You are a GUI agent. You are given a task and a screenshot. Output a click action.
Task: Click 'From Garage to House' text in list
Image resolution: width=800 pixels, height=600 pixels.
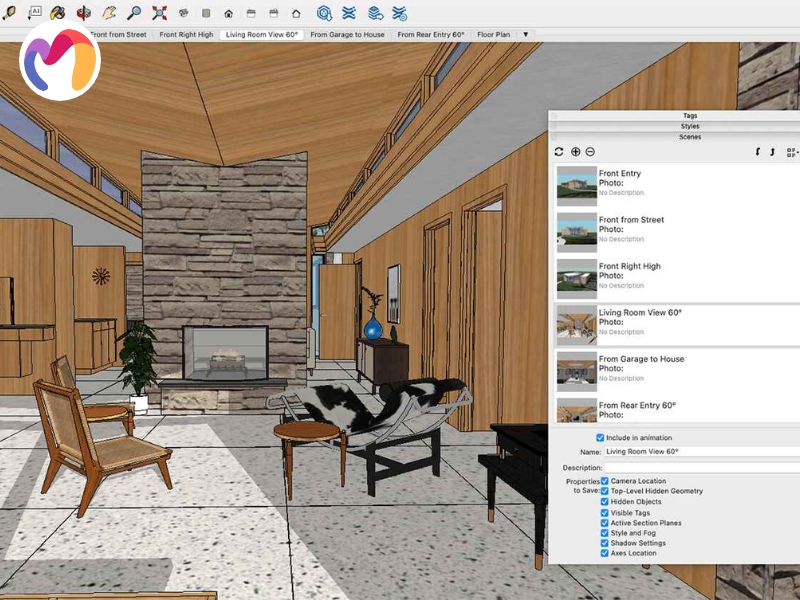pyautogui.click(x=641, y=359)
